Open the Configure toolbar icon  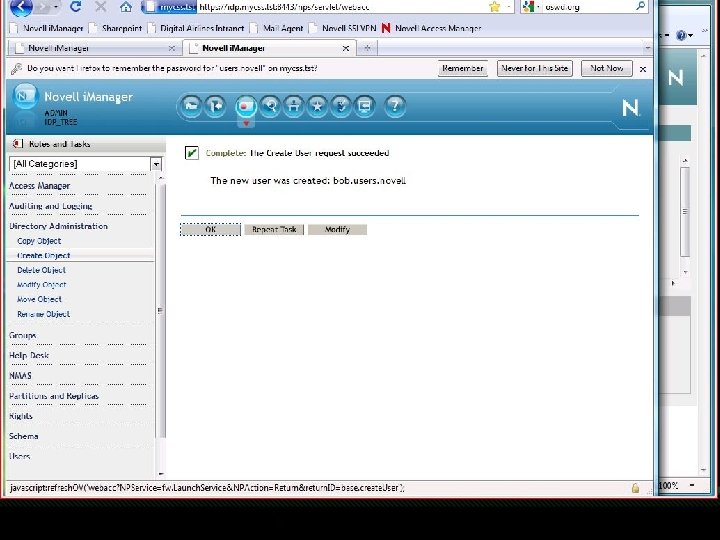click(x=294, y=106)
